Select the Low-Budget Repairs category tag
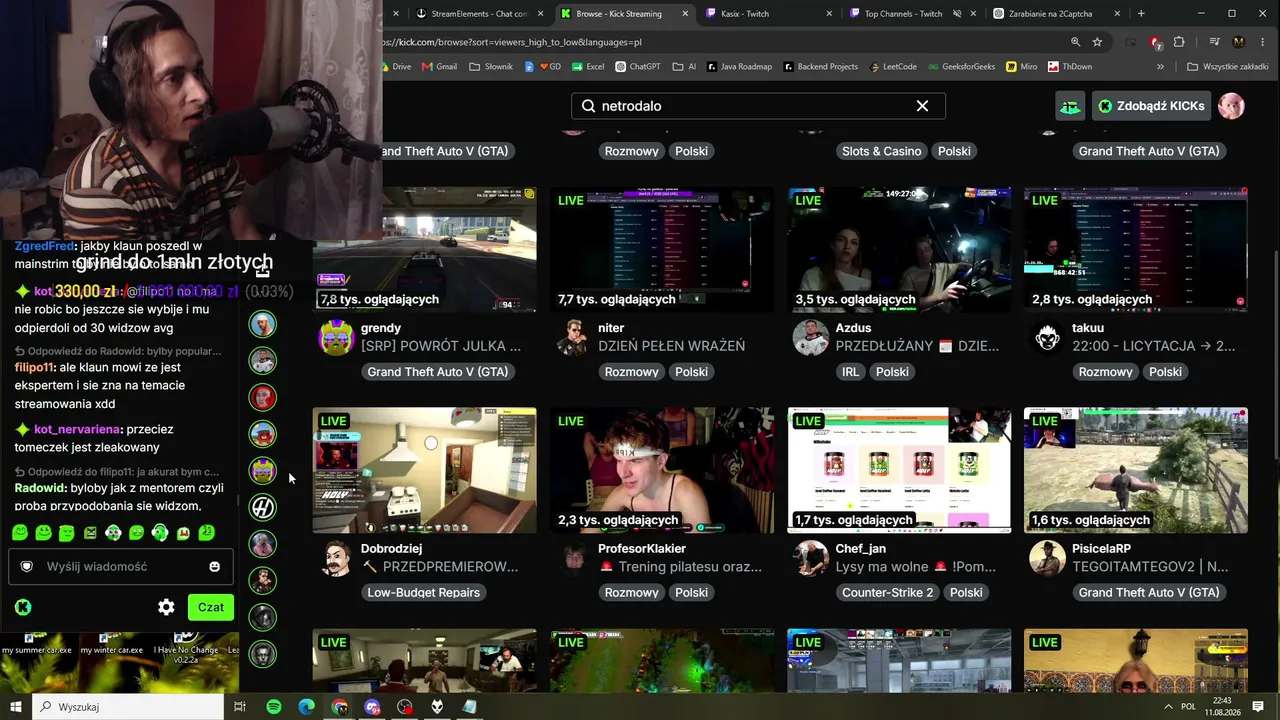The height and width of the screenshot is (720, 1280). pyautogui.click(x=424, y=593)
